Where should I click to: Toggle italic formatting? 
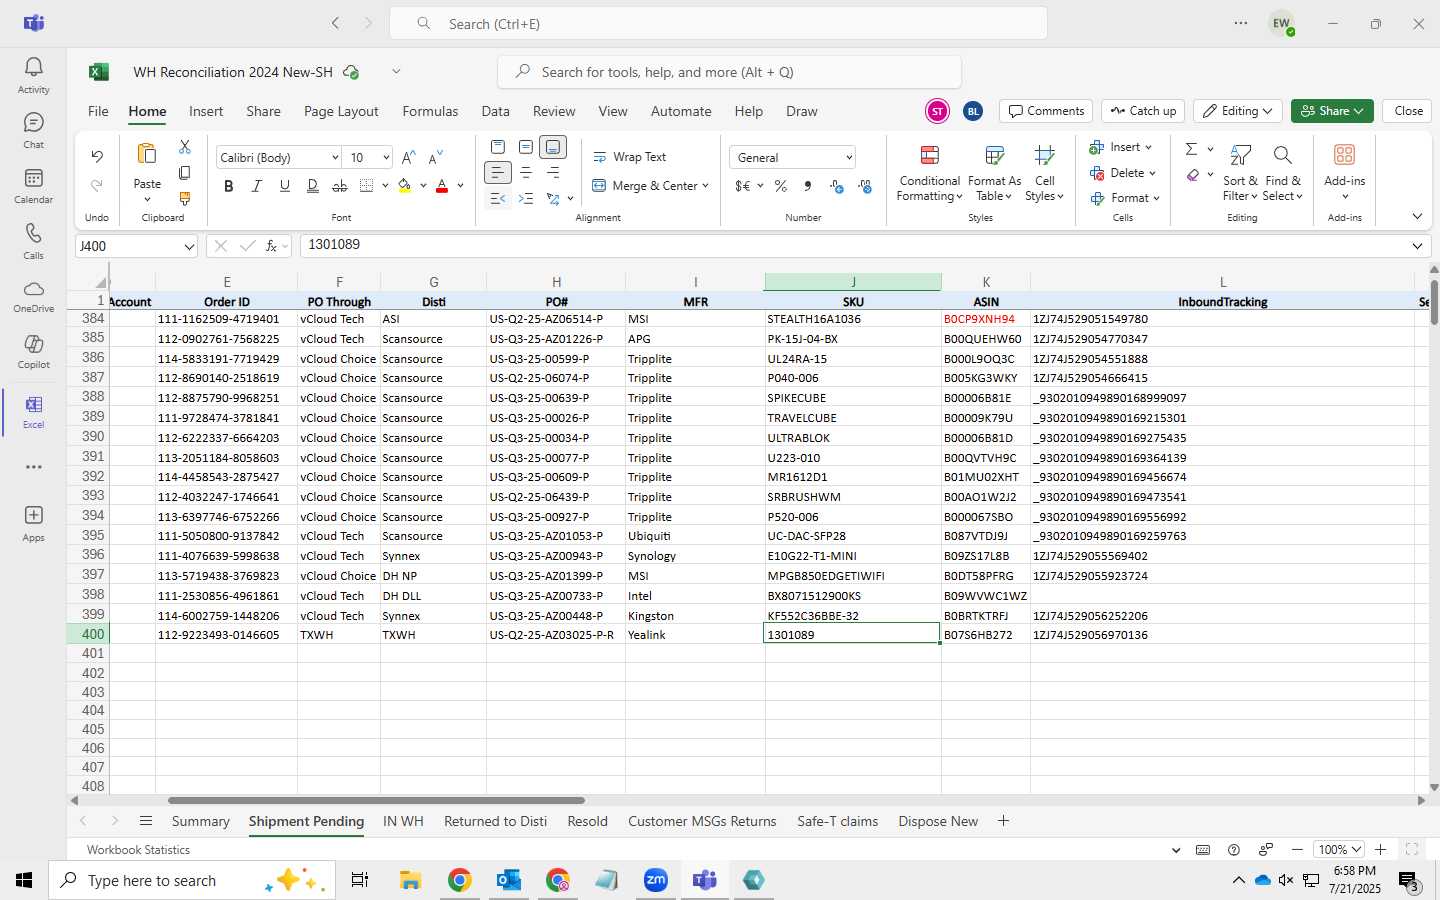click(x=257, y=186)
